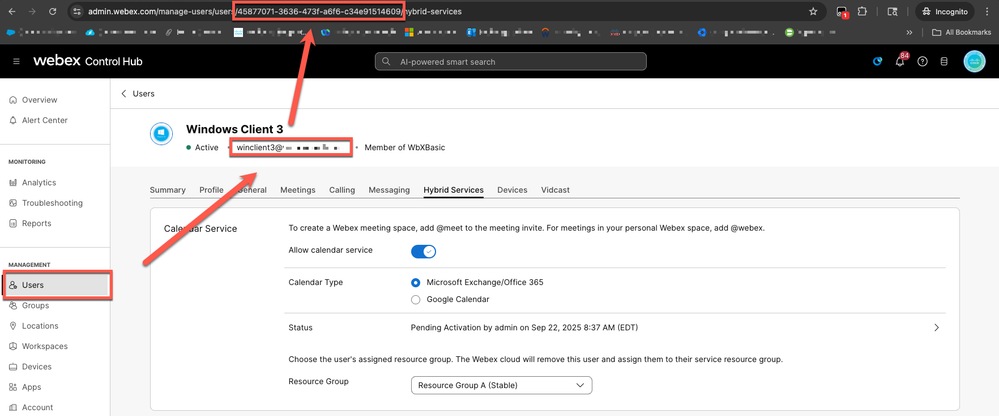Select Users under Management
This screenshot has height=416, width=999.
coord(57,285)
